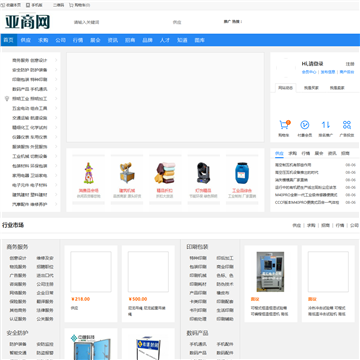Expand the 交通运输 category row chevron
The width and height of the screenshot is (360, 360).
point(56,118)
